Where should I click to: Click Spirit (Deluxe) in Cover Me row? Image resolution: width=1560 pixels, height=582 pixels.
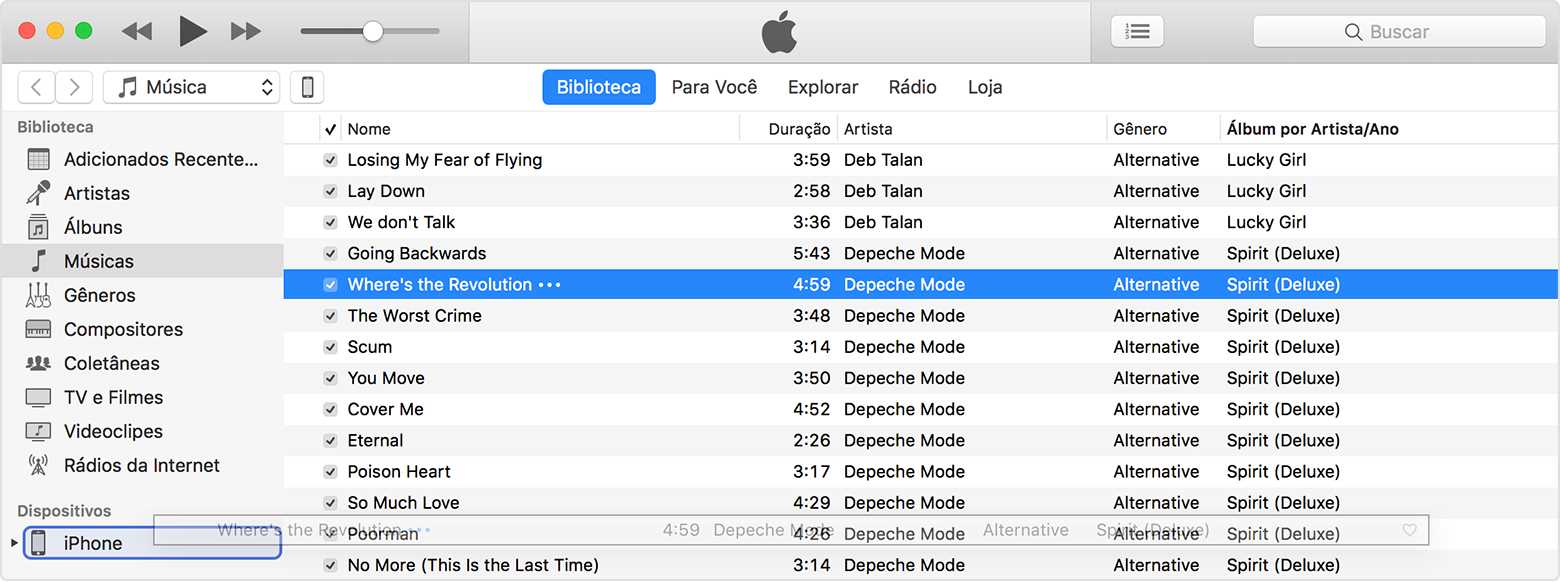point(1283,409)
